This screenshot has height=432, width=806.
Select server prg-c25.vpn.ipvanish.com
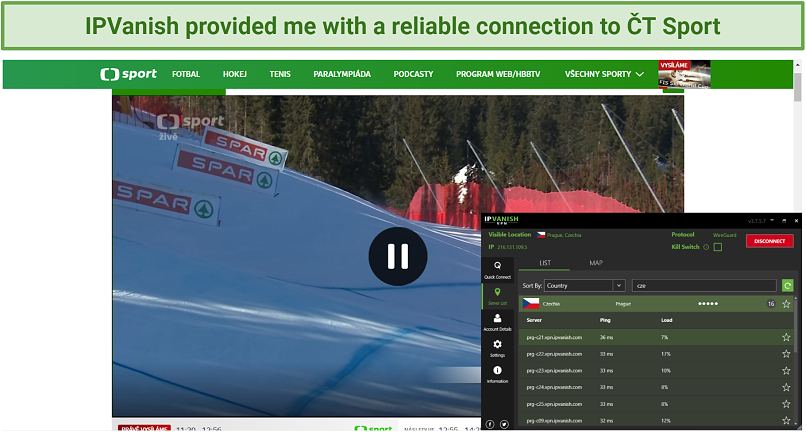point(655,404)
